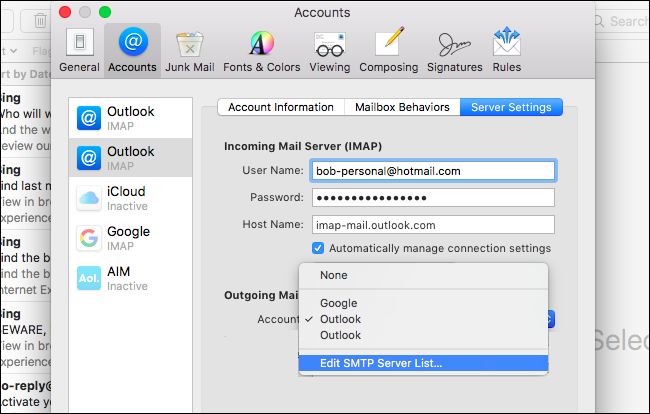Screen dimensions: 650x414
Task: Close the Accounts window with red button
Action: point(65,12)
